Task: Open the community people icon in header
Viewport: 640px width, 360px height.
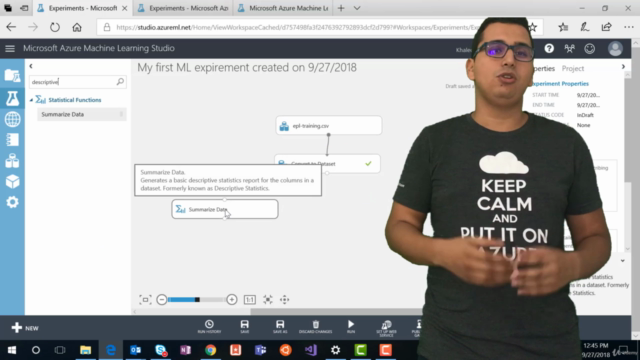Action: 569,49
